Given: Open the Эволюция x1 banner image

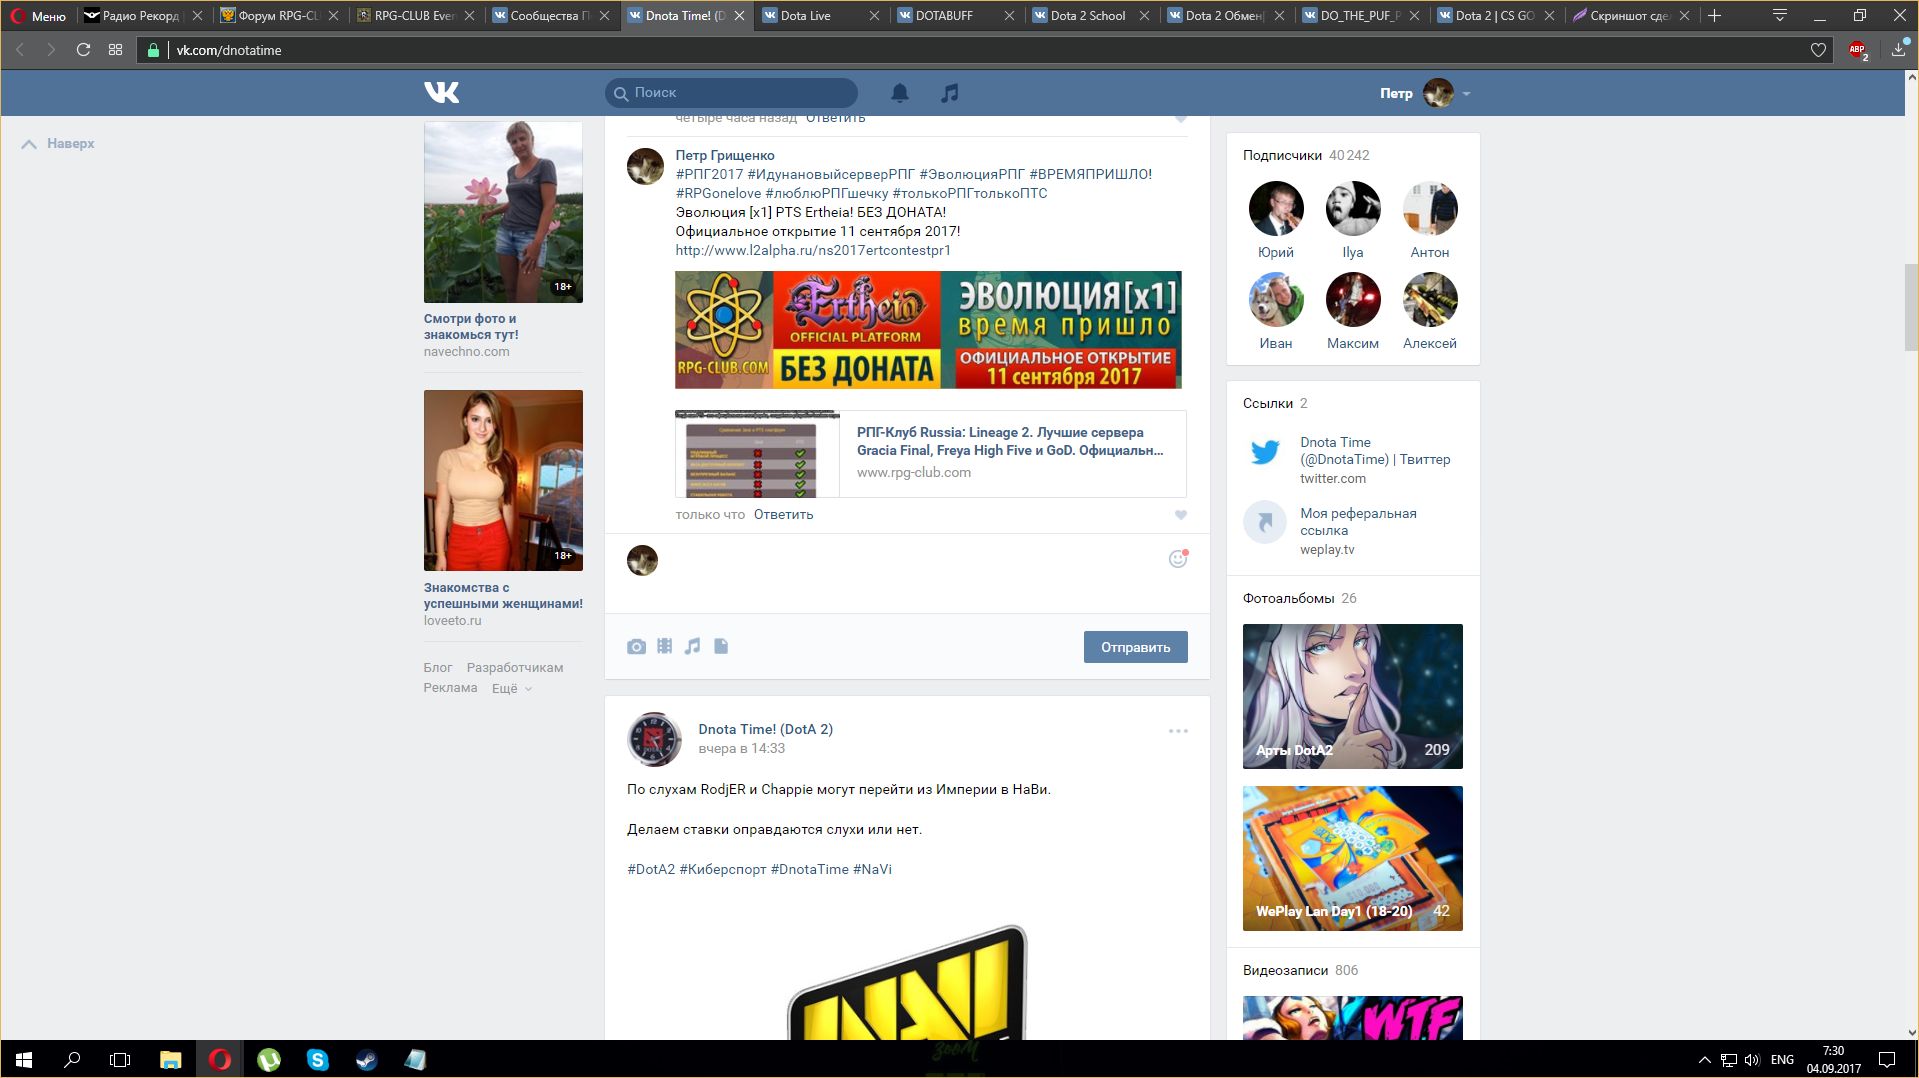Looking at the screenshot, I should [x=928, y=330].
